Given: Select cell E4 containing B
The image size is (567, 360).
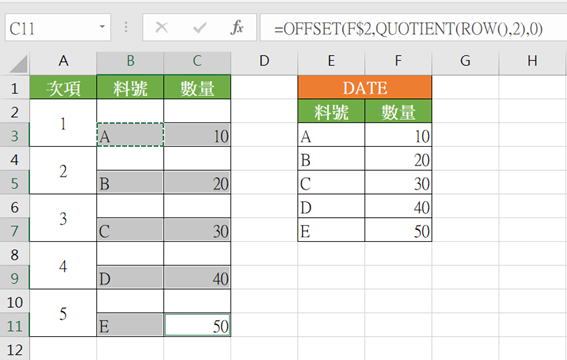Looking at the screenshot, I should (x=331, y=159).
